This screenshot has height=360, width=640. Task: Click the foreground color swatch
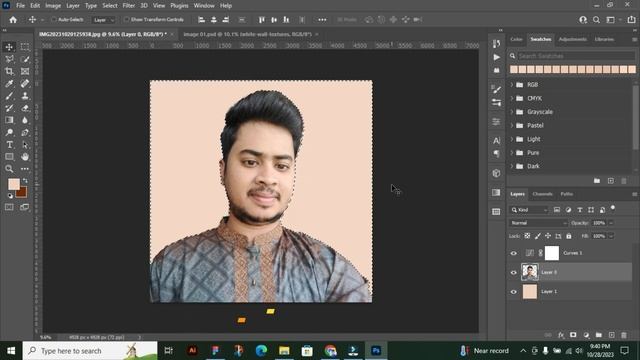click(13, 184)
